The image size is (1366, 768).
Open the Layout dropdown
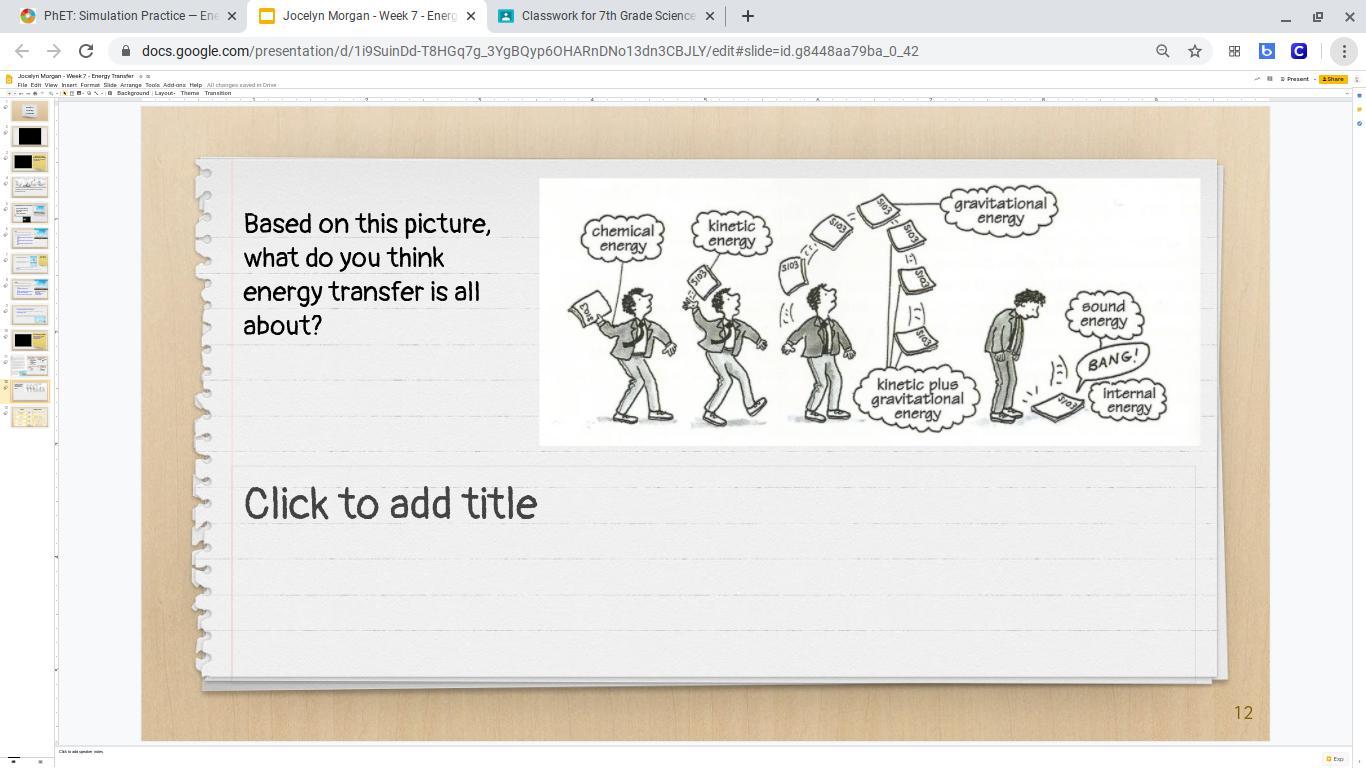[x=165, y=93]
